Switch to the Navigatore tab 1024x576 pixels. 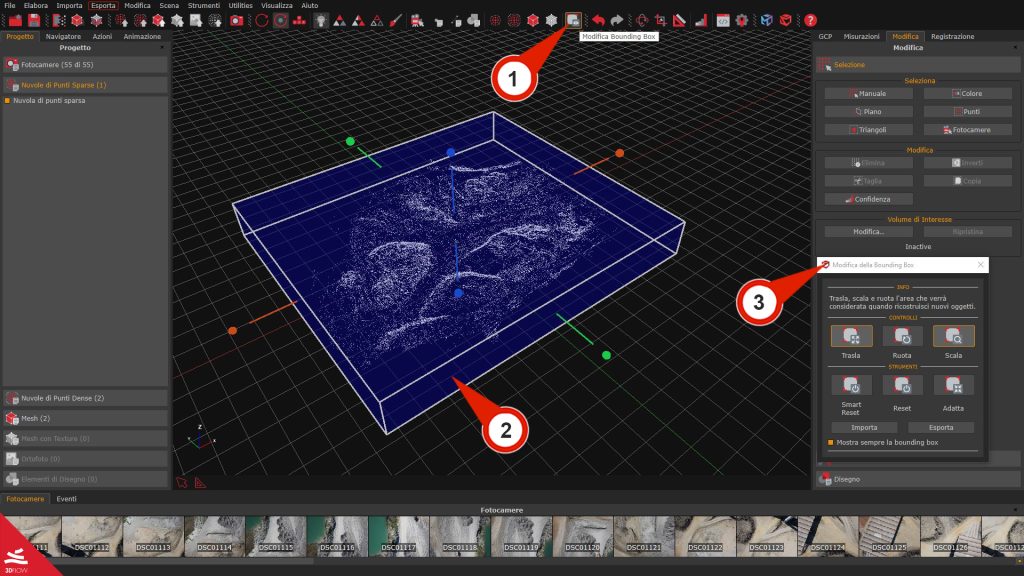pyautogui.click(x=63, y=37)
